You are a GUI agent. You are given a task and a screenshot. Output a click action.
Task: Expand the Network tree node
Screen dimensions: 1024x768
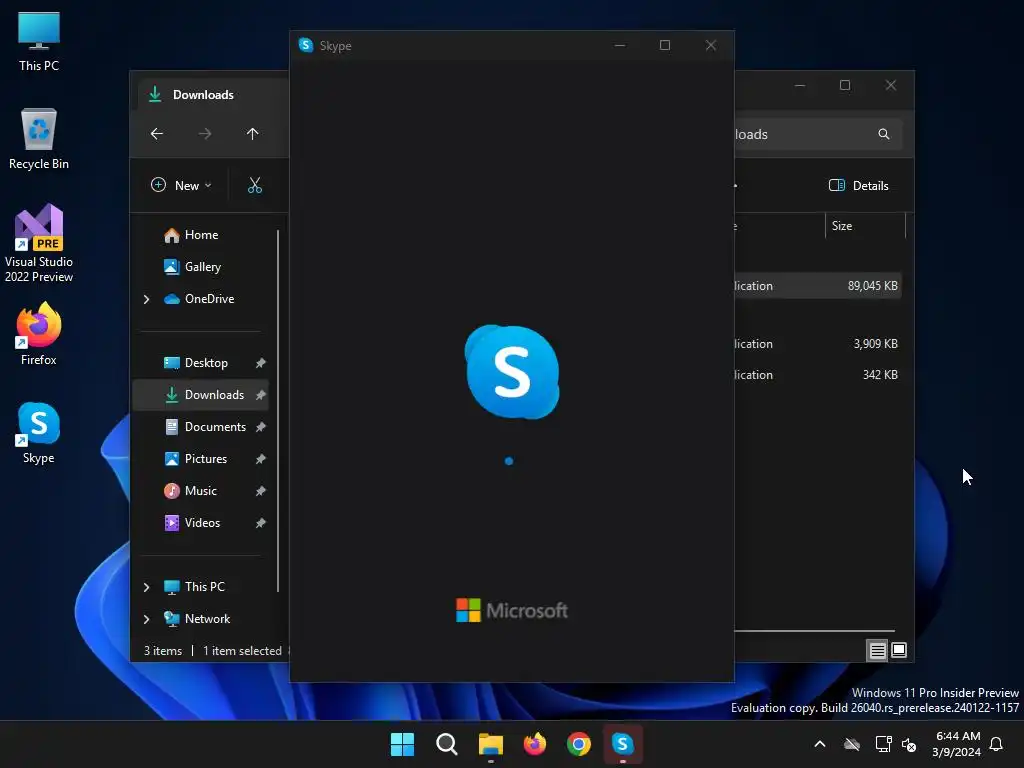click(x=146, y=619)
